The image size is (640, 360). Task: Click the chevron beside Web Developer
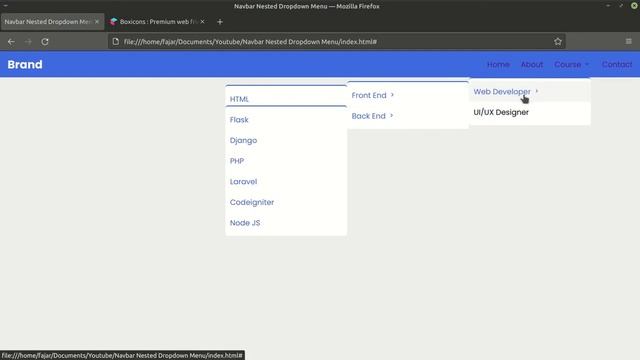(x=537, y=91)
